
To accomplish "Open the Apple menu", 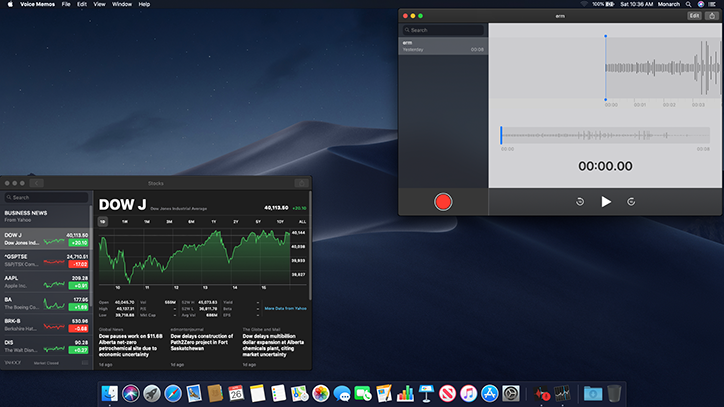I will pyautogui.click(x=10, y=4).
